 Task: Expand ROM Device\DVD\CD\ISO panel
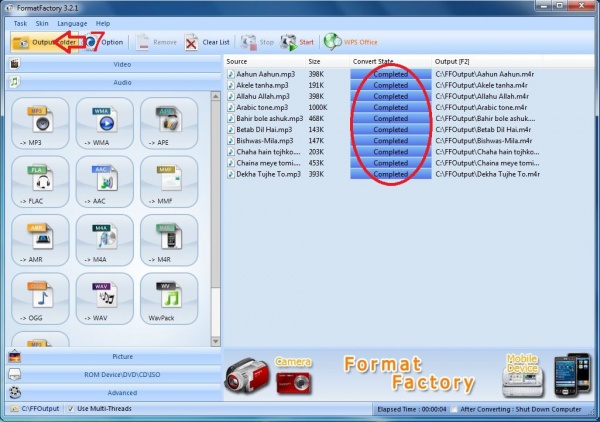(114, 375)
